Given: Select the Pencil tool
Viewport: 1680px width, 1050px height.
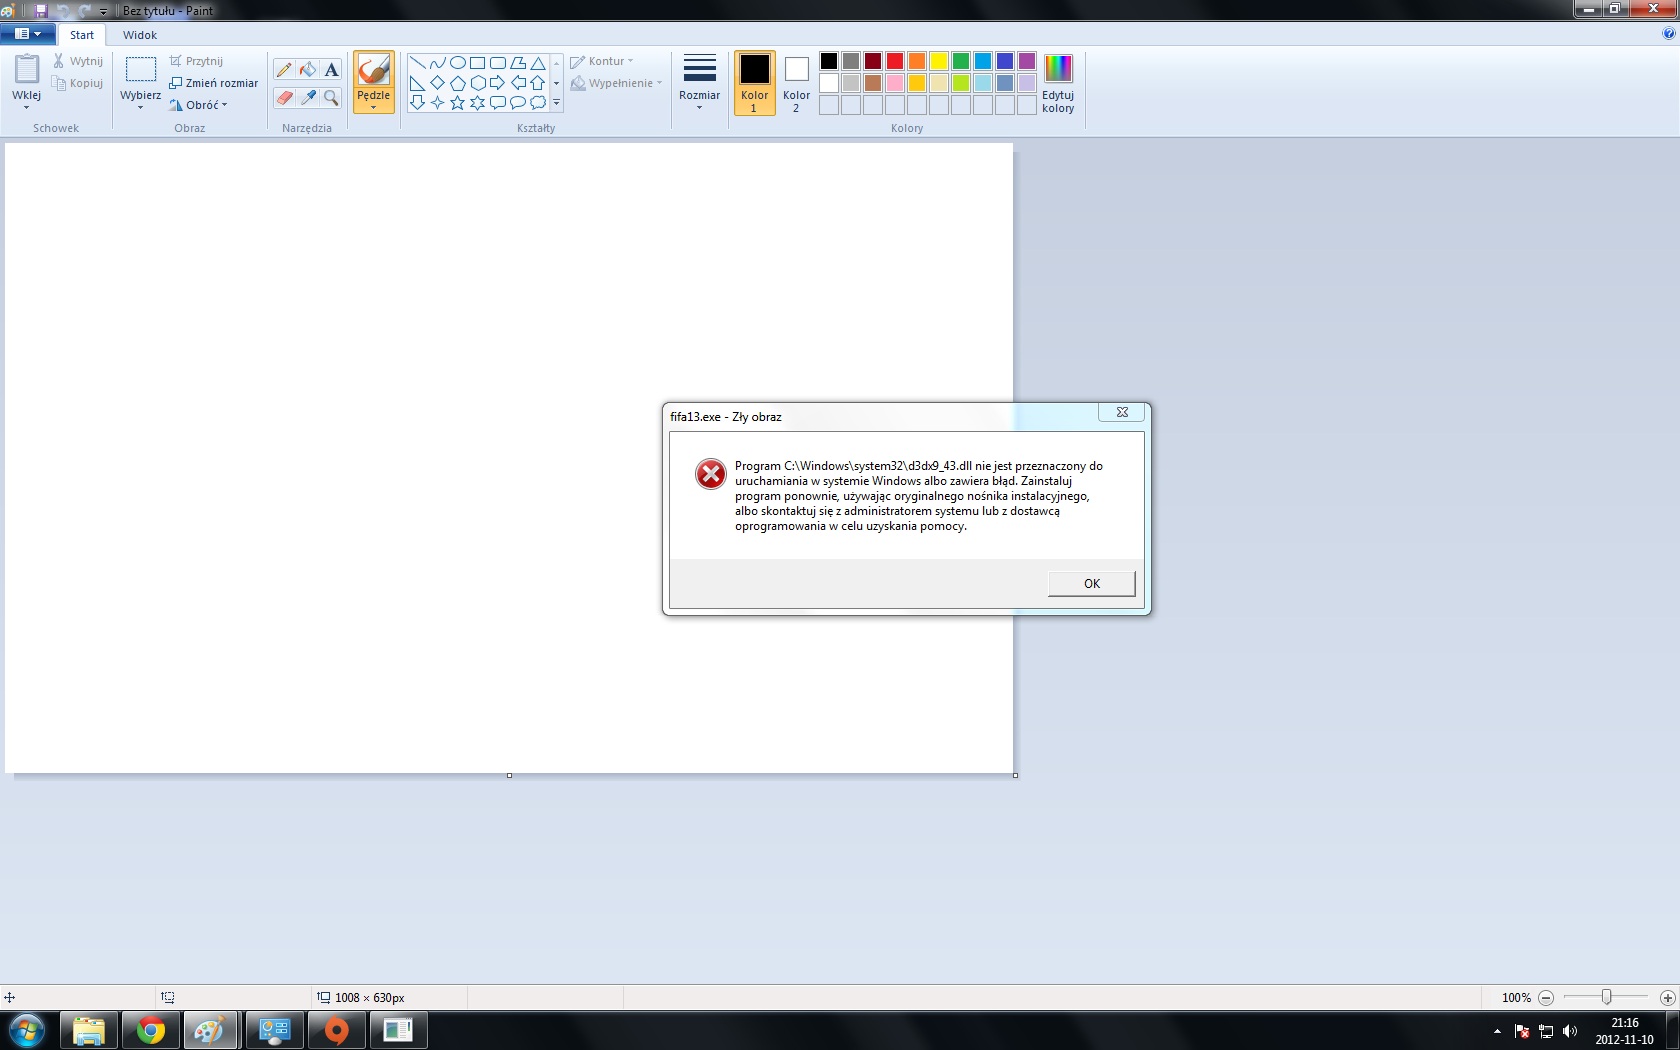Looking at the screenshot, I should (x=284, y=69).
